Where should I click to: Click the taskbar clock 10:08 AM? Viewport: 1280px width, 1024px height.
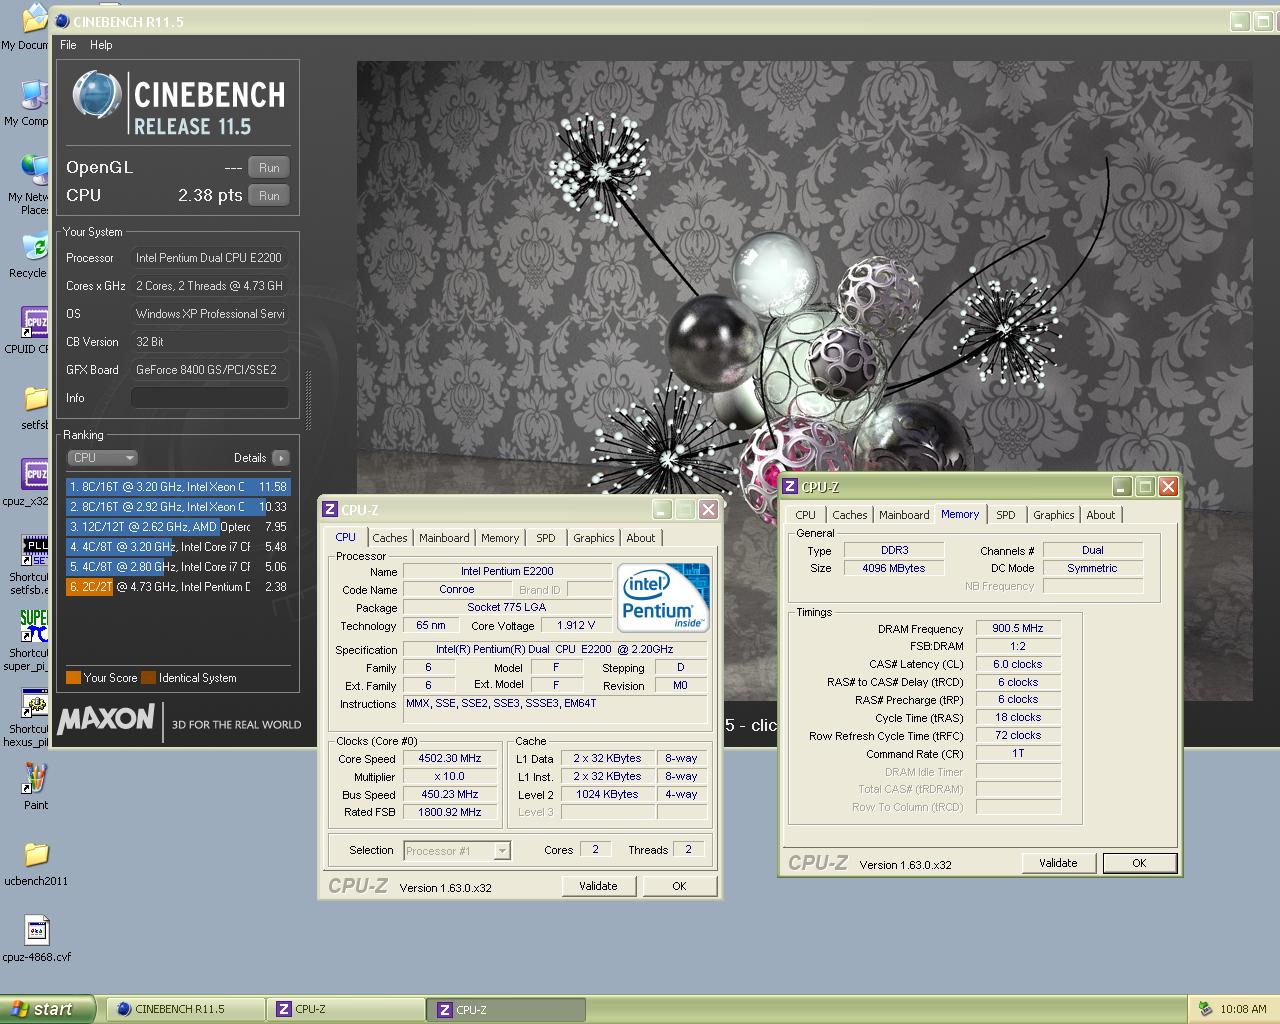click(1243, 1009)
